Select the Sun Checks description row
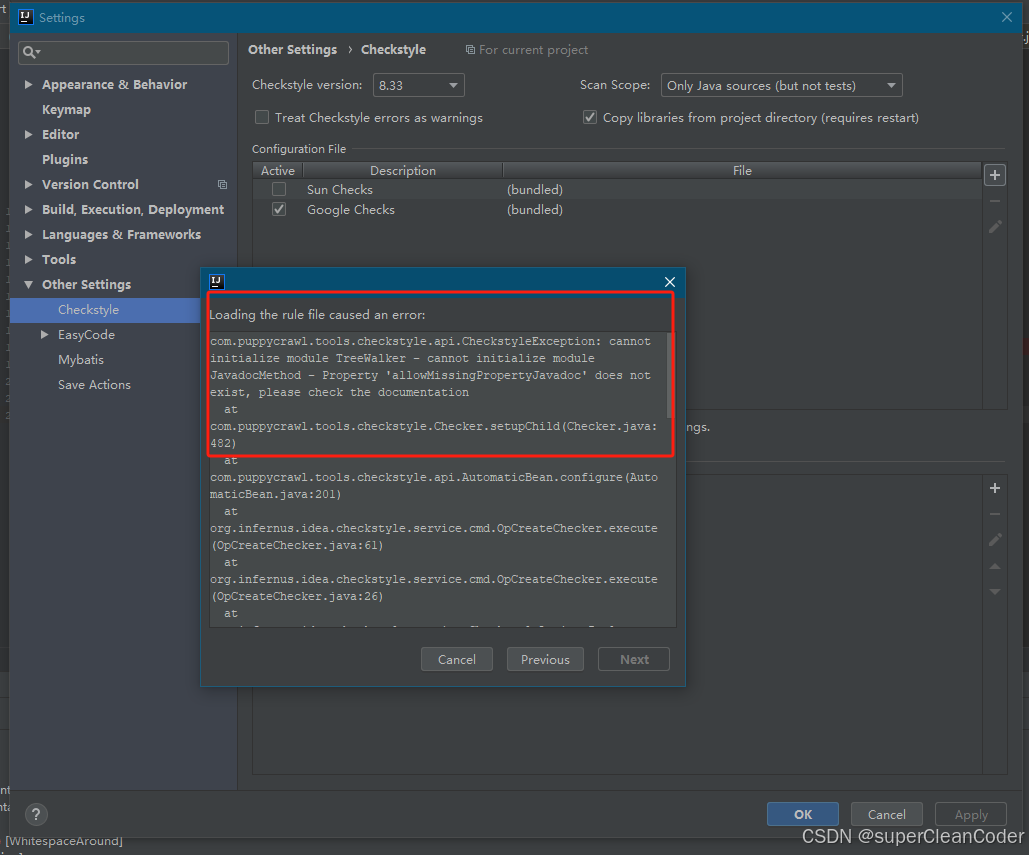Image resolution: width=1029 pixels, height=855 pixels. pos(340,190)
